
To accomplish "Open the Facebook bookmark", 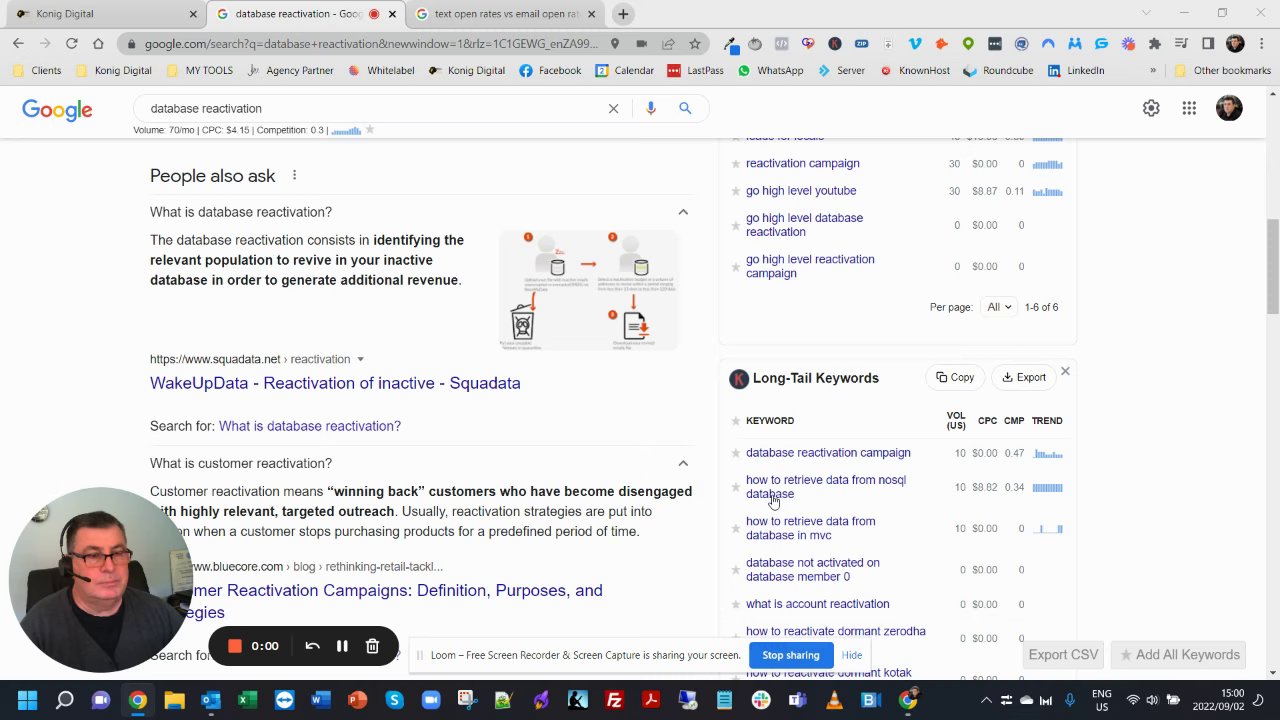I will (x=551, y=71).
